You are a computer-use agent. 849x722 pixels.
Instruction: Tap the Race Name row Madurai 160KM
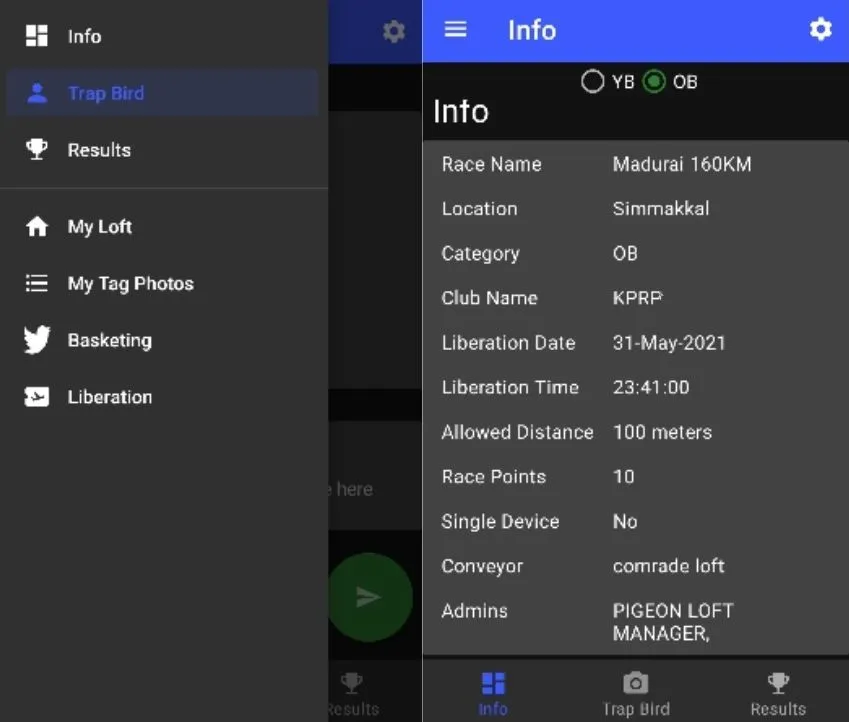636,164
